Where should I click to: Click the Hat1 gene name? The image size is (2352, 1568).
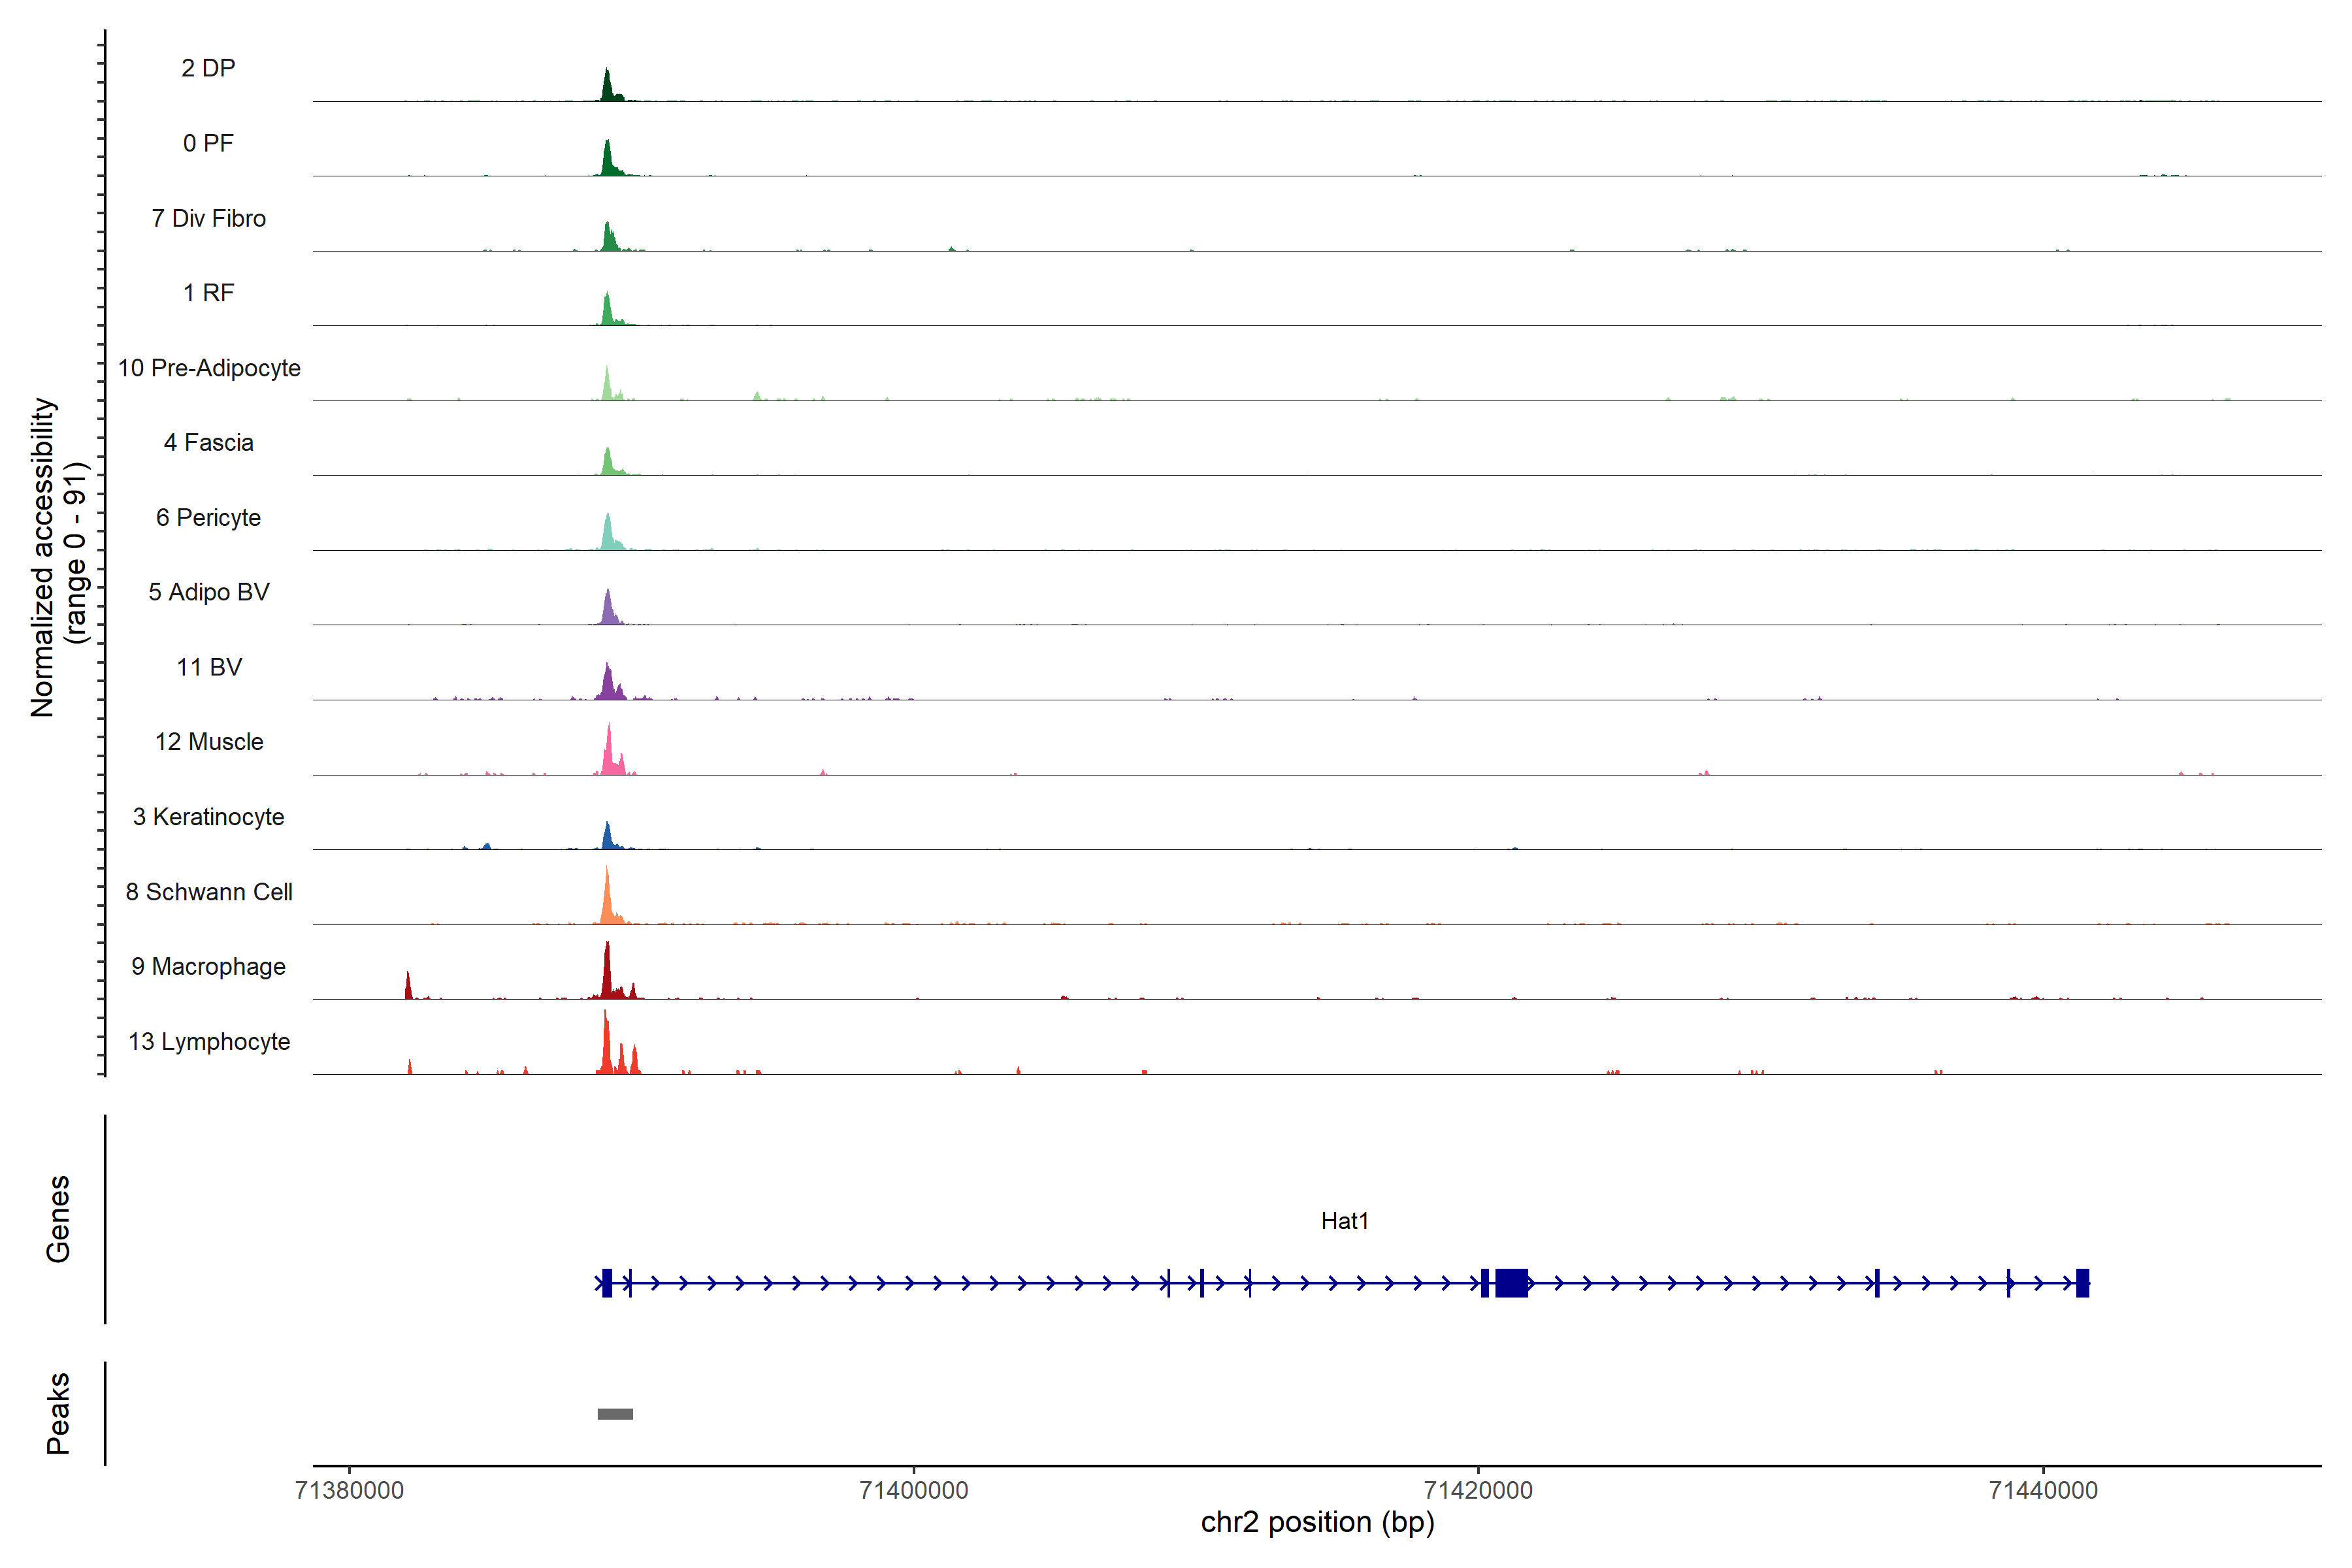coord(1344,1221)
